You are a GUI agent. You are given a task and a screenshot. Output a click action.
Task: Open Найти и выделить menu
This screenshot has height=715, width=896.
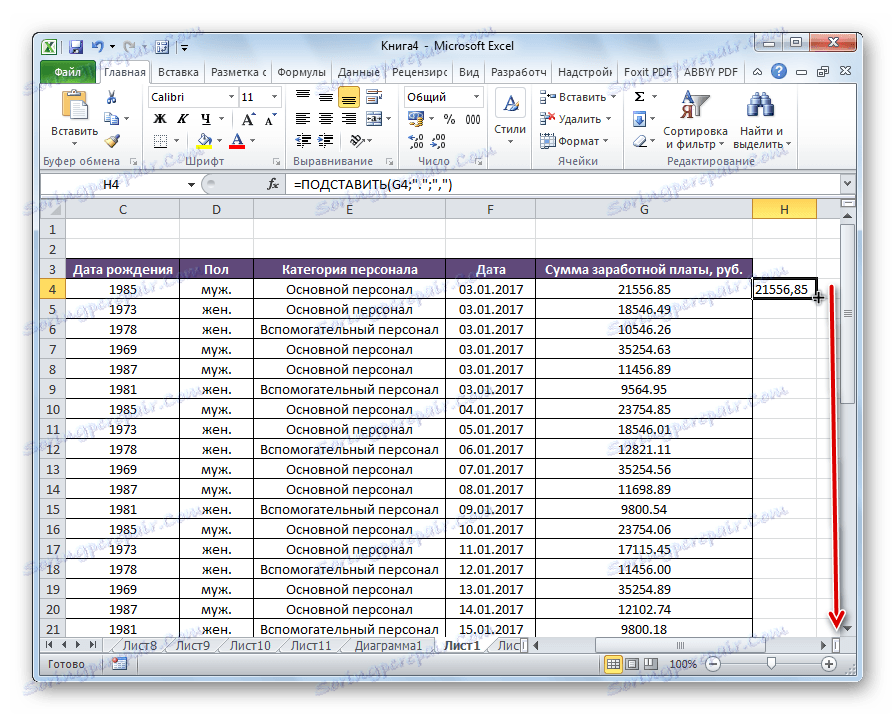(761, 120)
